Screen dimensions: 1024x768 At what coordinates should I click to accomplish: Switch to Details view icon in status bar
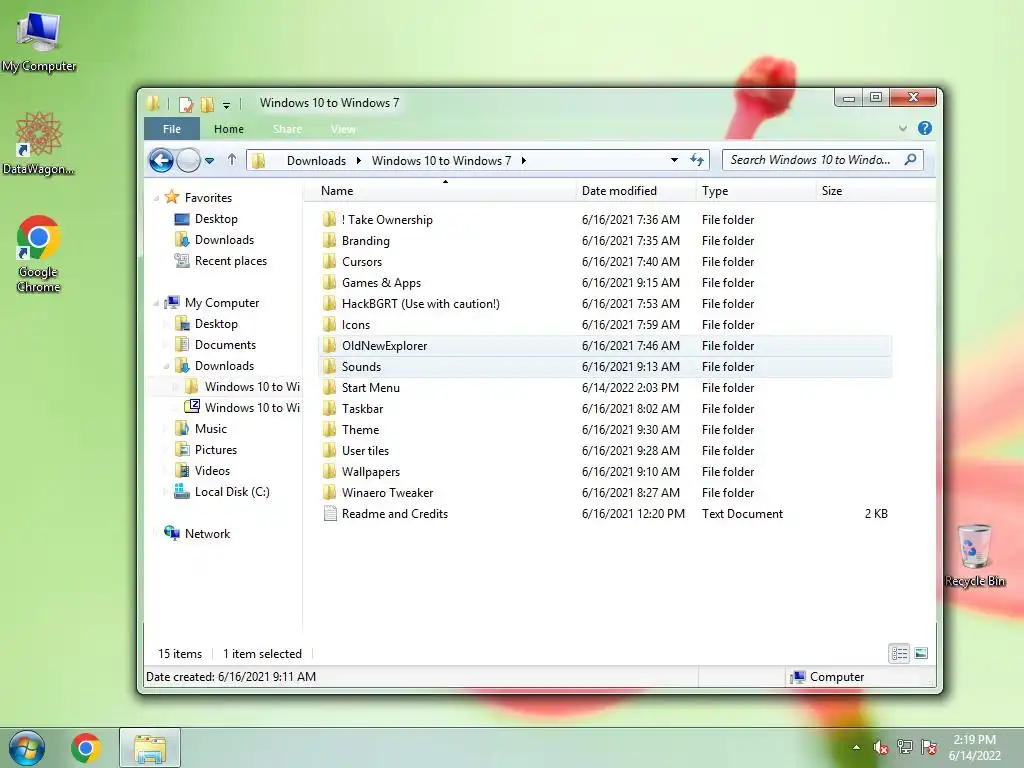coord(899,653)
